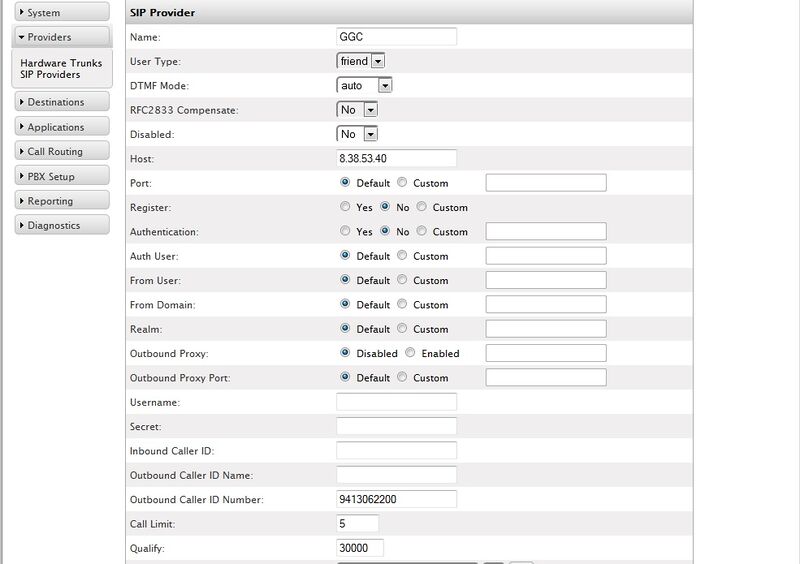Select Custom radio for Port
Image resolution: width=800 pixels, height=564 pixels.
point(402,183)
